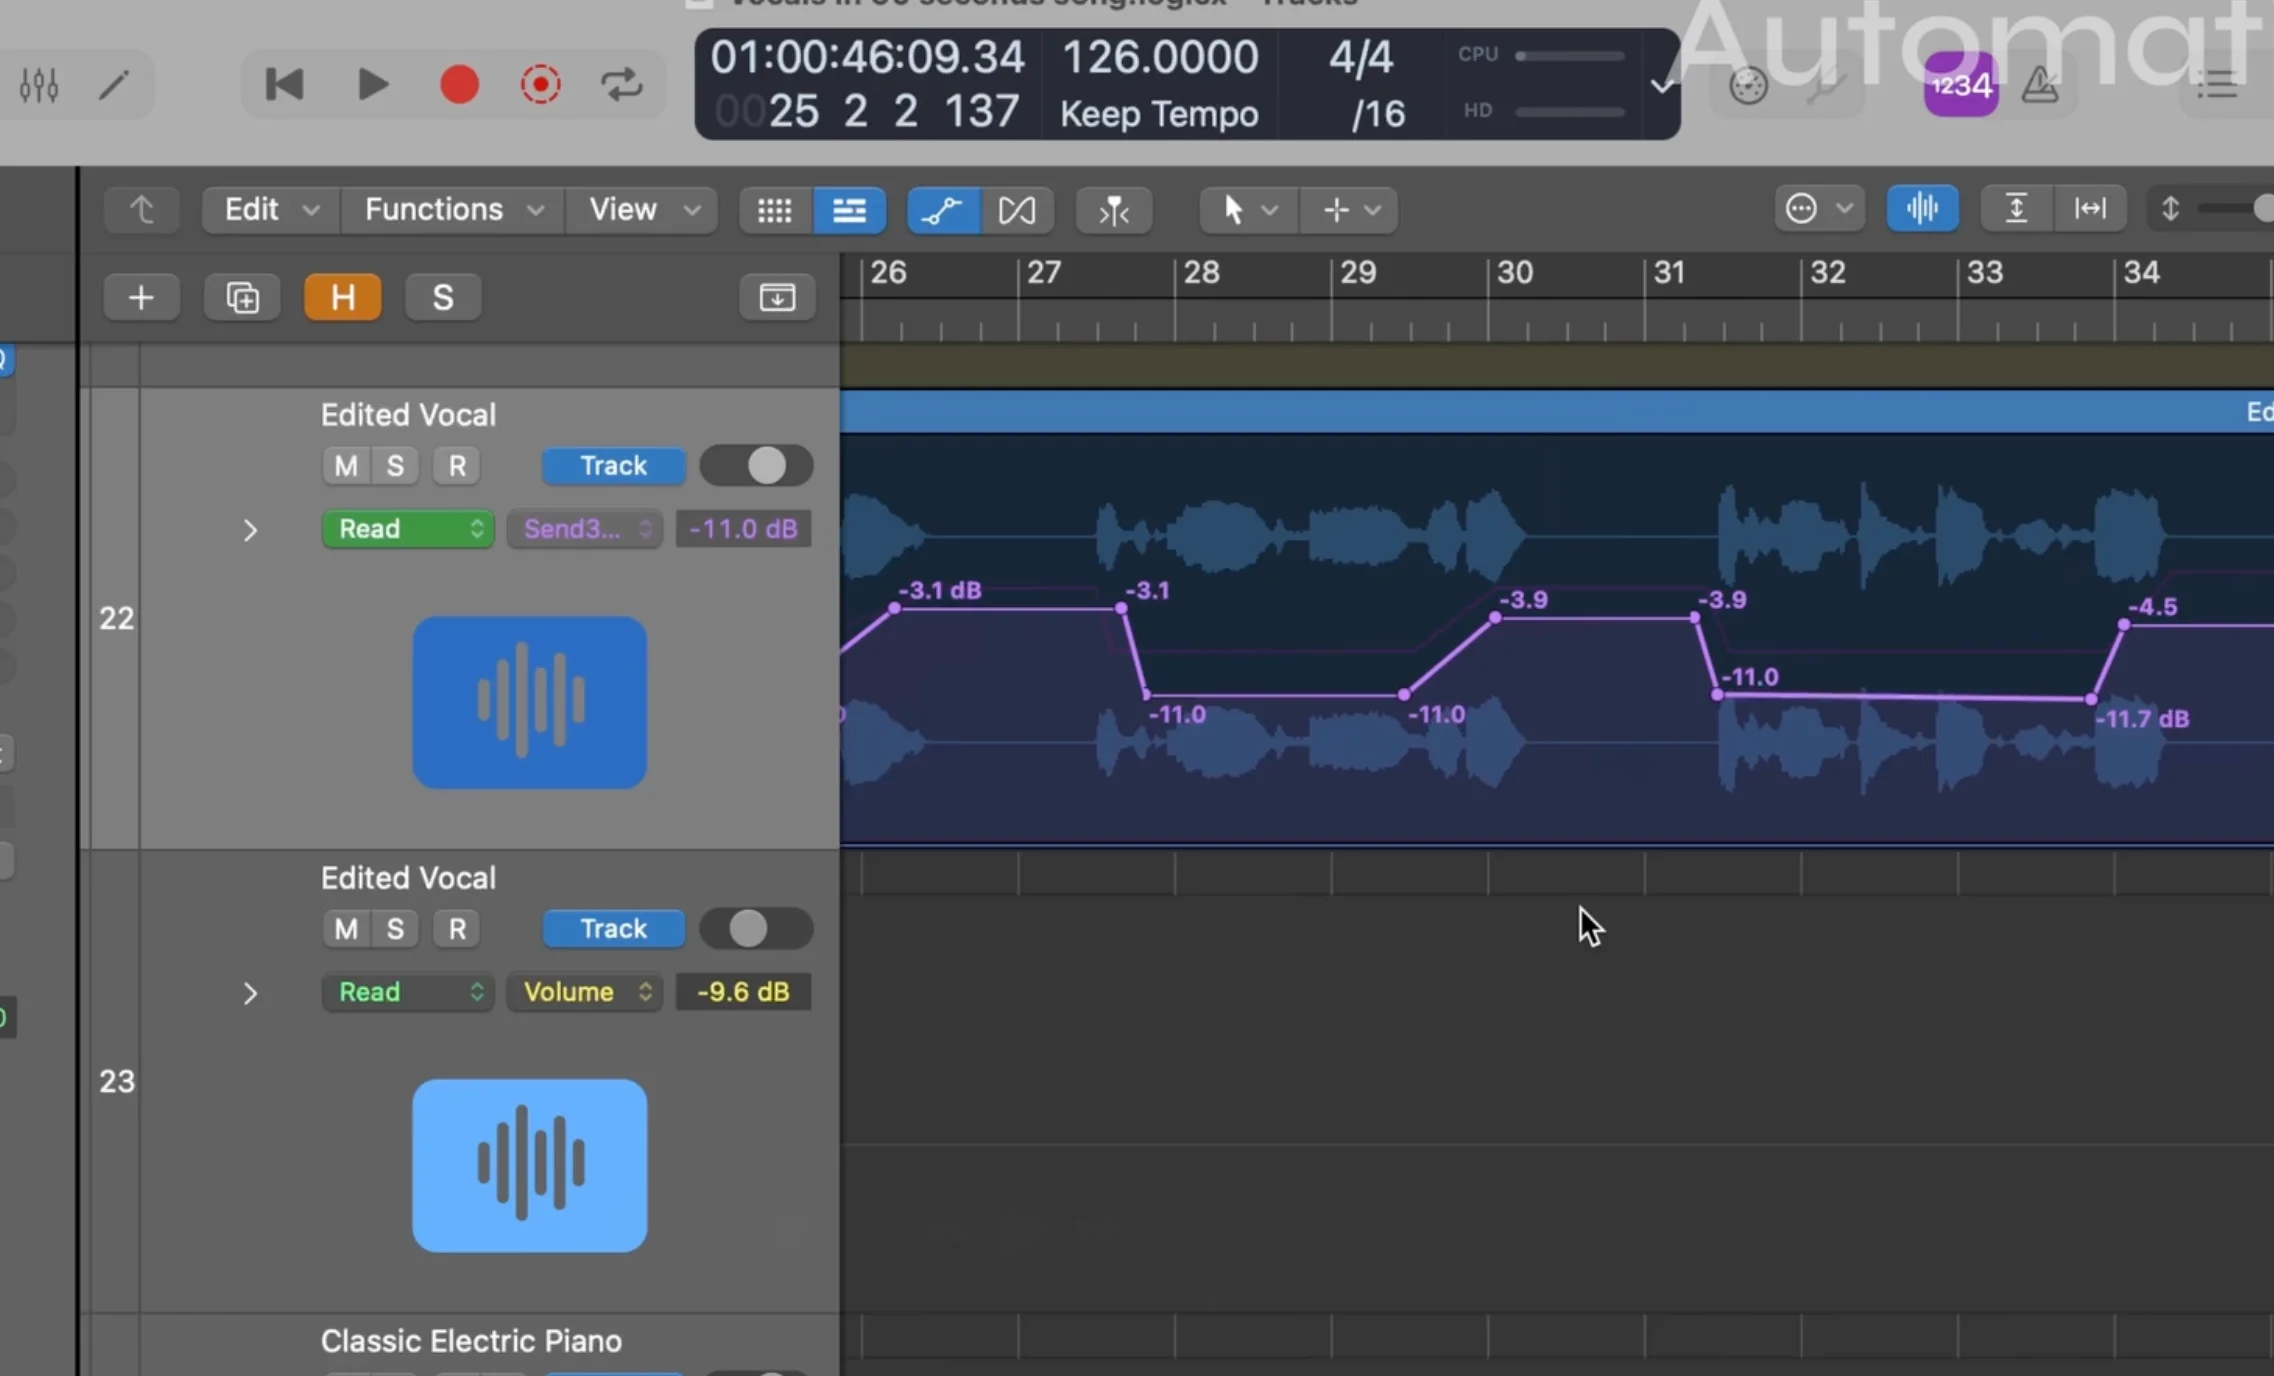Solo track 23 Edited Vocal
The height and width of the screenshot is (1376, 2274).
pos(395,929)
